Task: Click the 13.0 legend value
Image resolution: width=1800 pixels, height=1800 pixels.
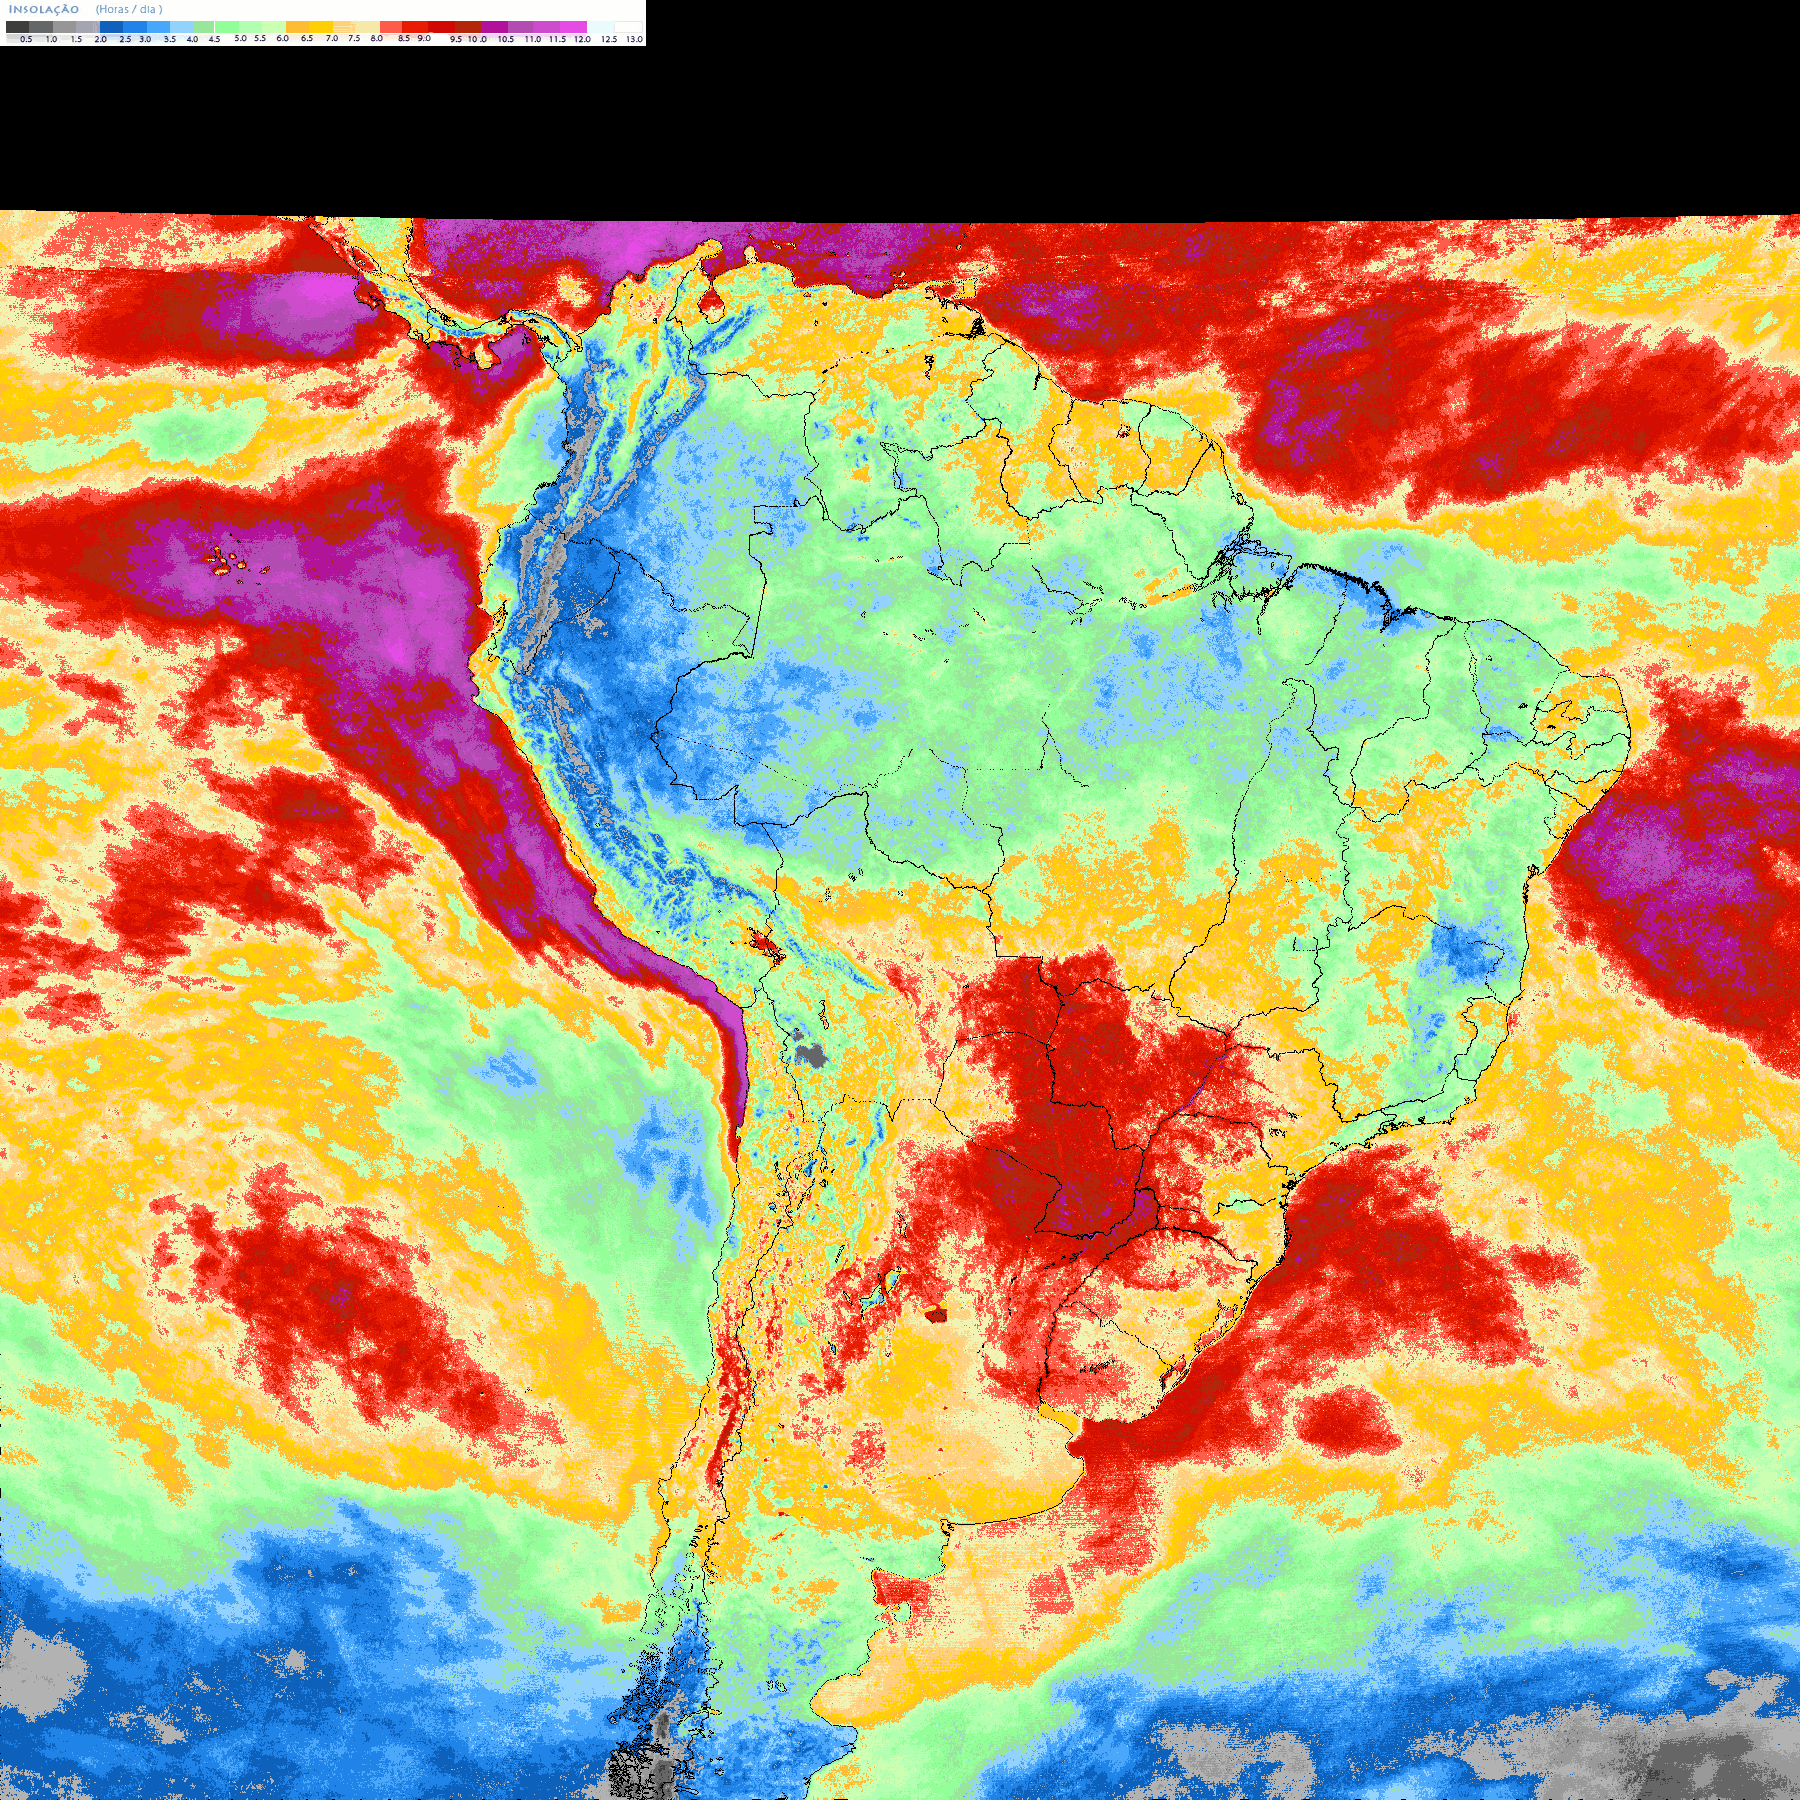Action: 635,39
